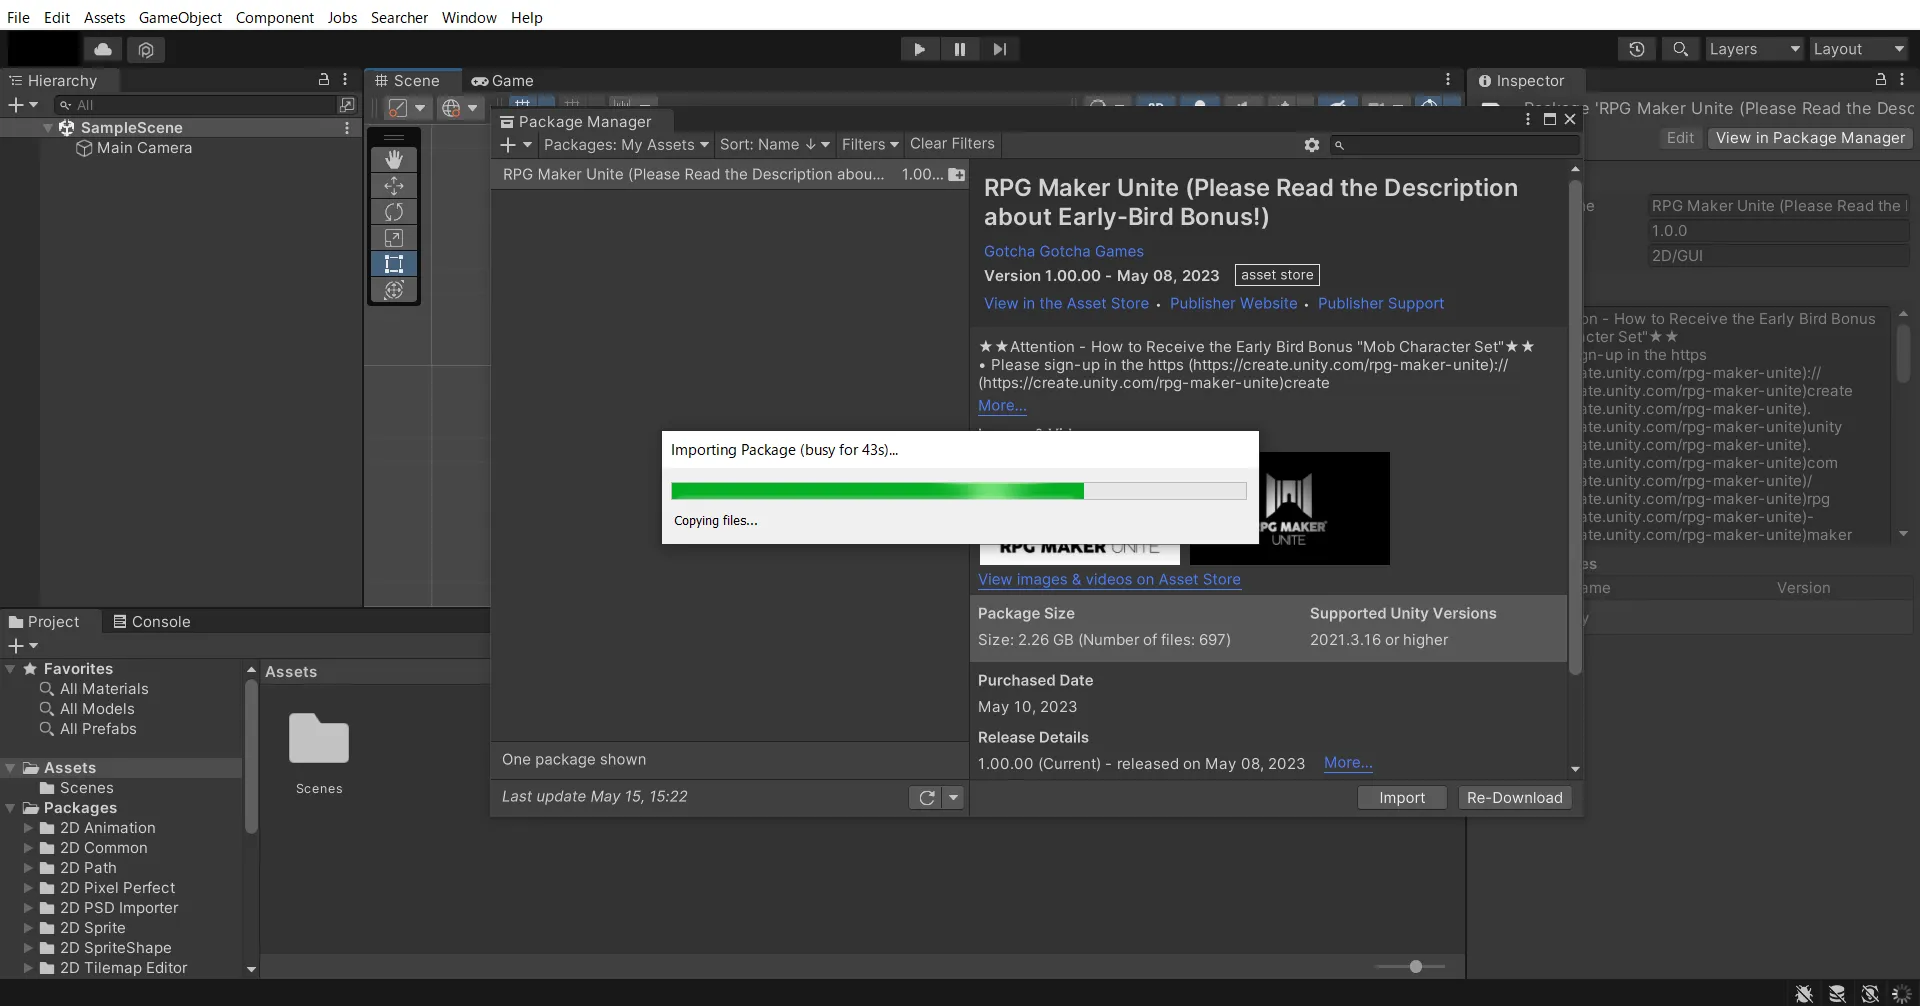Toggle the Pause button
This screenshot has height=1006, width=1920.
pyautogui.click(x=959, y=49)
